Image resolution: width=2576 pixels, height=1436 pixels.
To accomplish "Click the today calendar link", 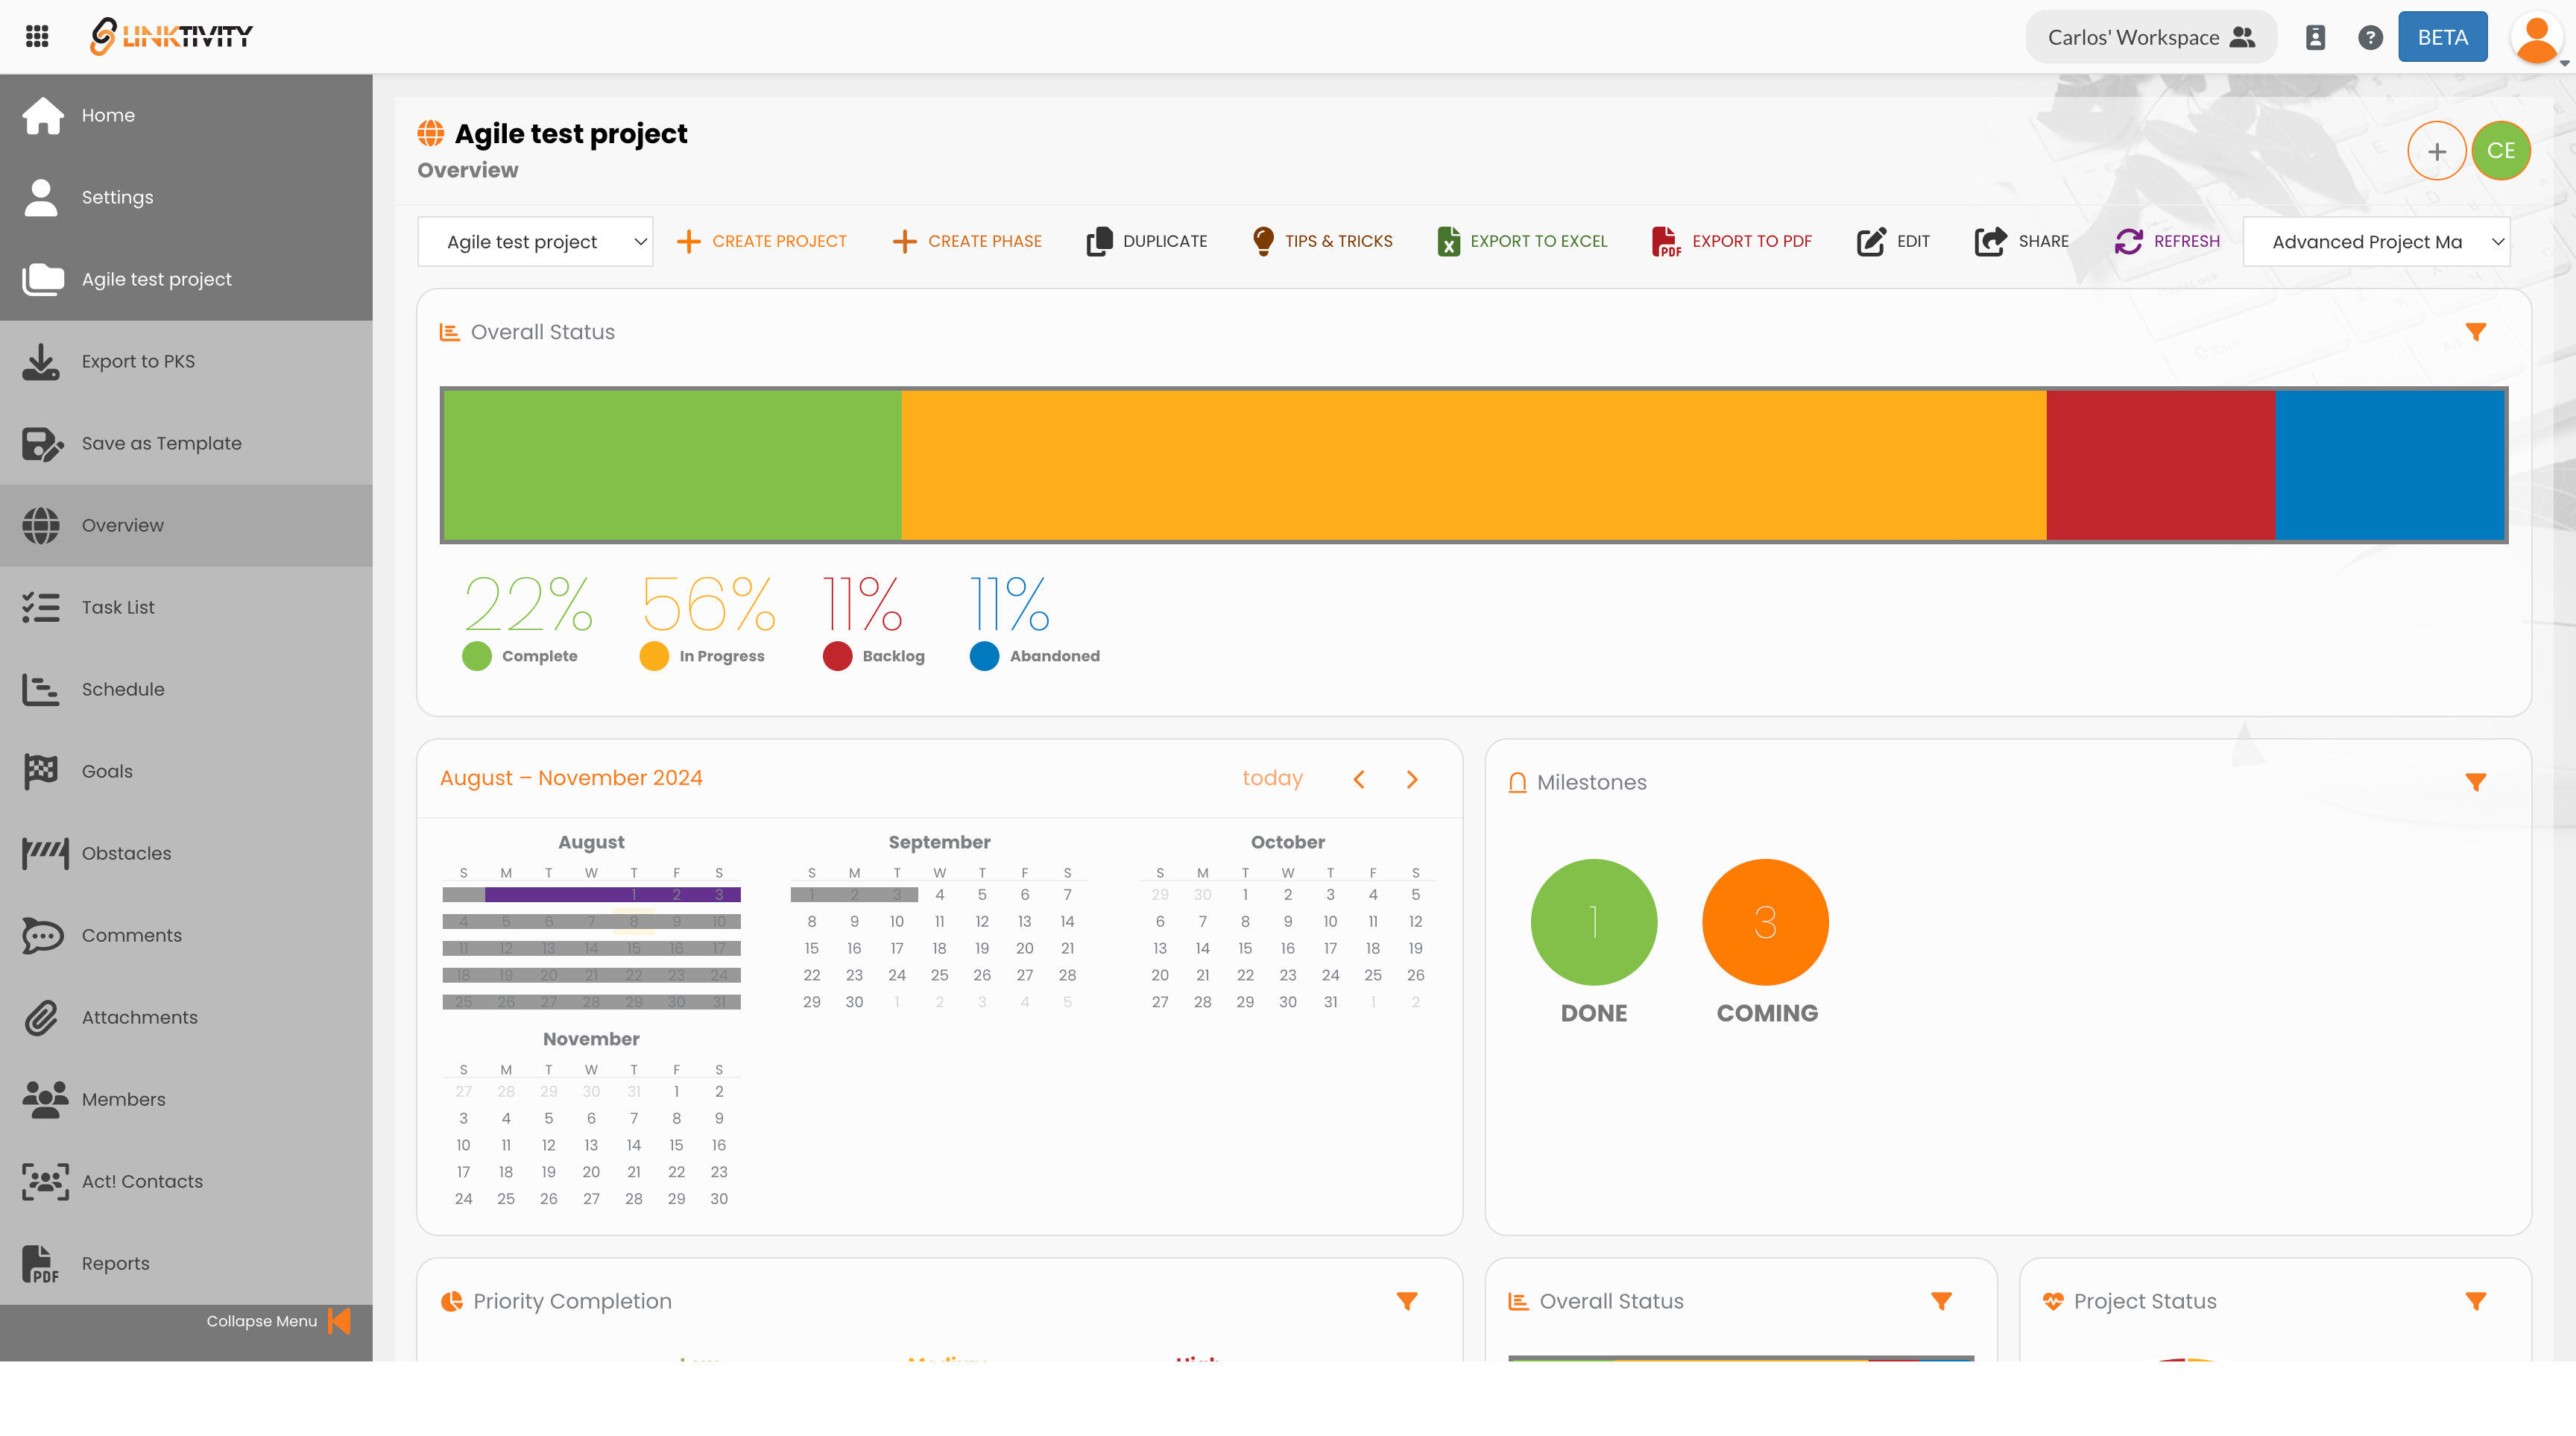I will pyautogui.click(x=1272, y=778).
